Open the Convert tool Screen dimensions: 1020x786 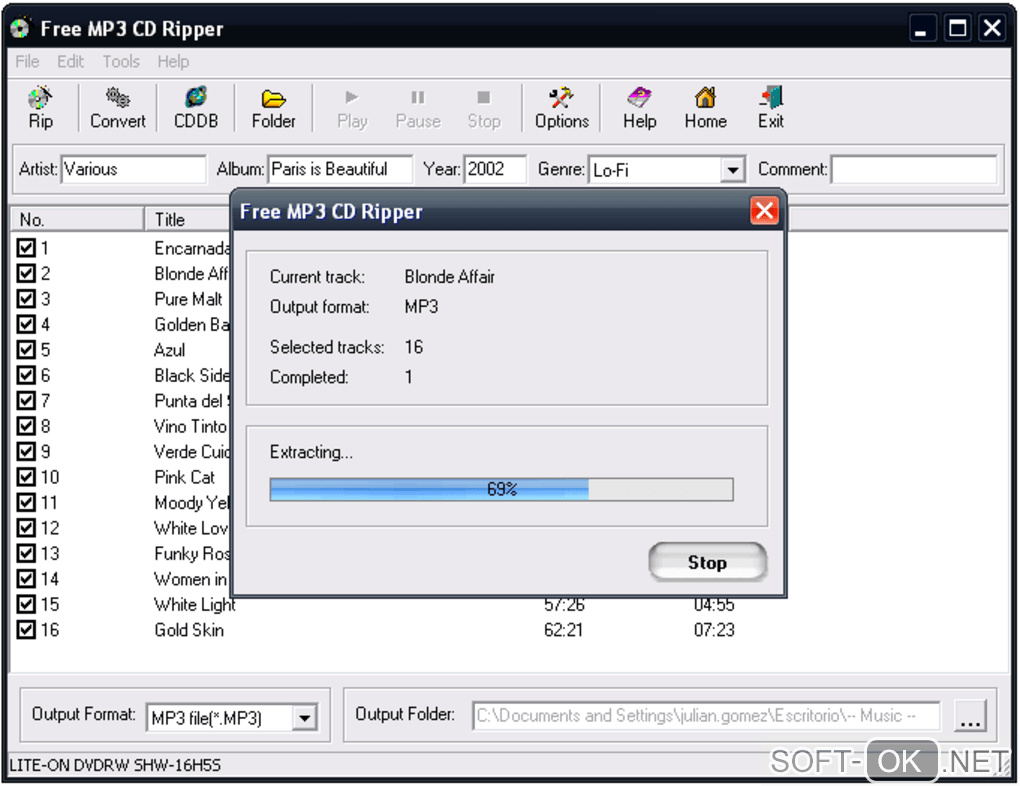[x=118, y=108]
